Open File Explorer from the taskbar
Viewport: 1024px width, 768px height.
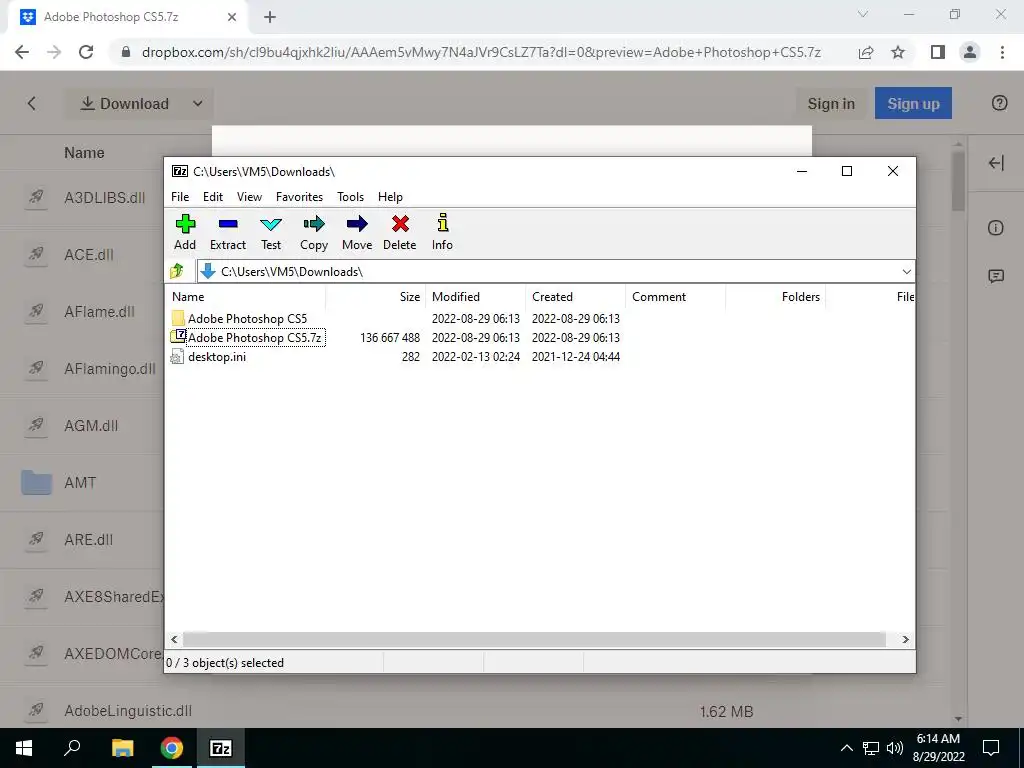(122, 748)
